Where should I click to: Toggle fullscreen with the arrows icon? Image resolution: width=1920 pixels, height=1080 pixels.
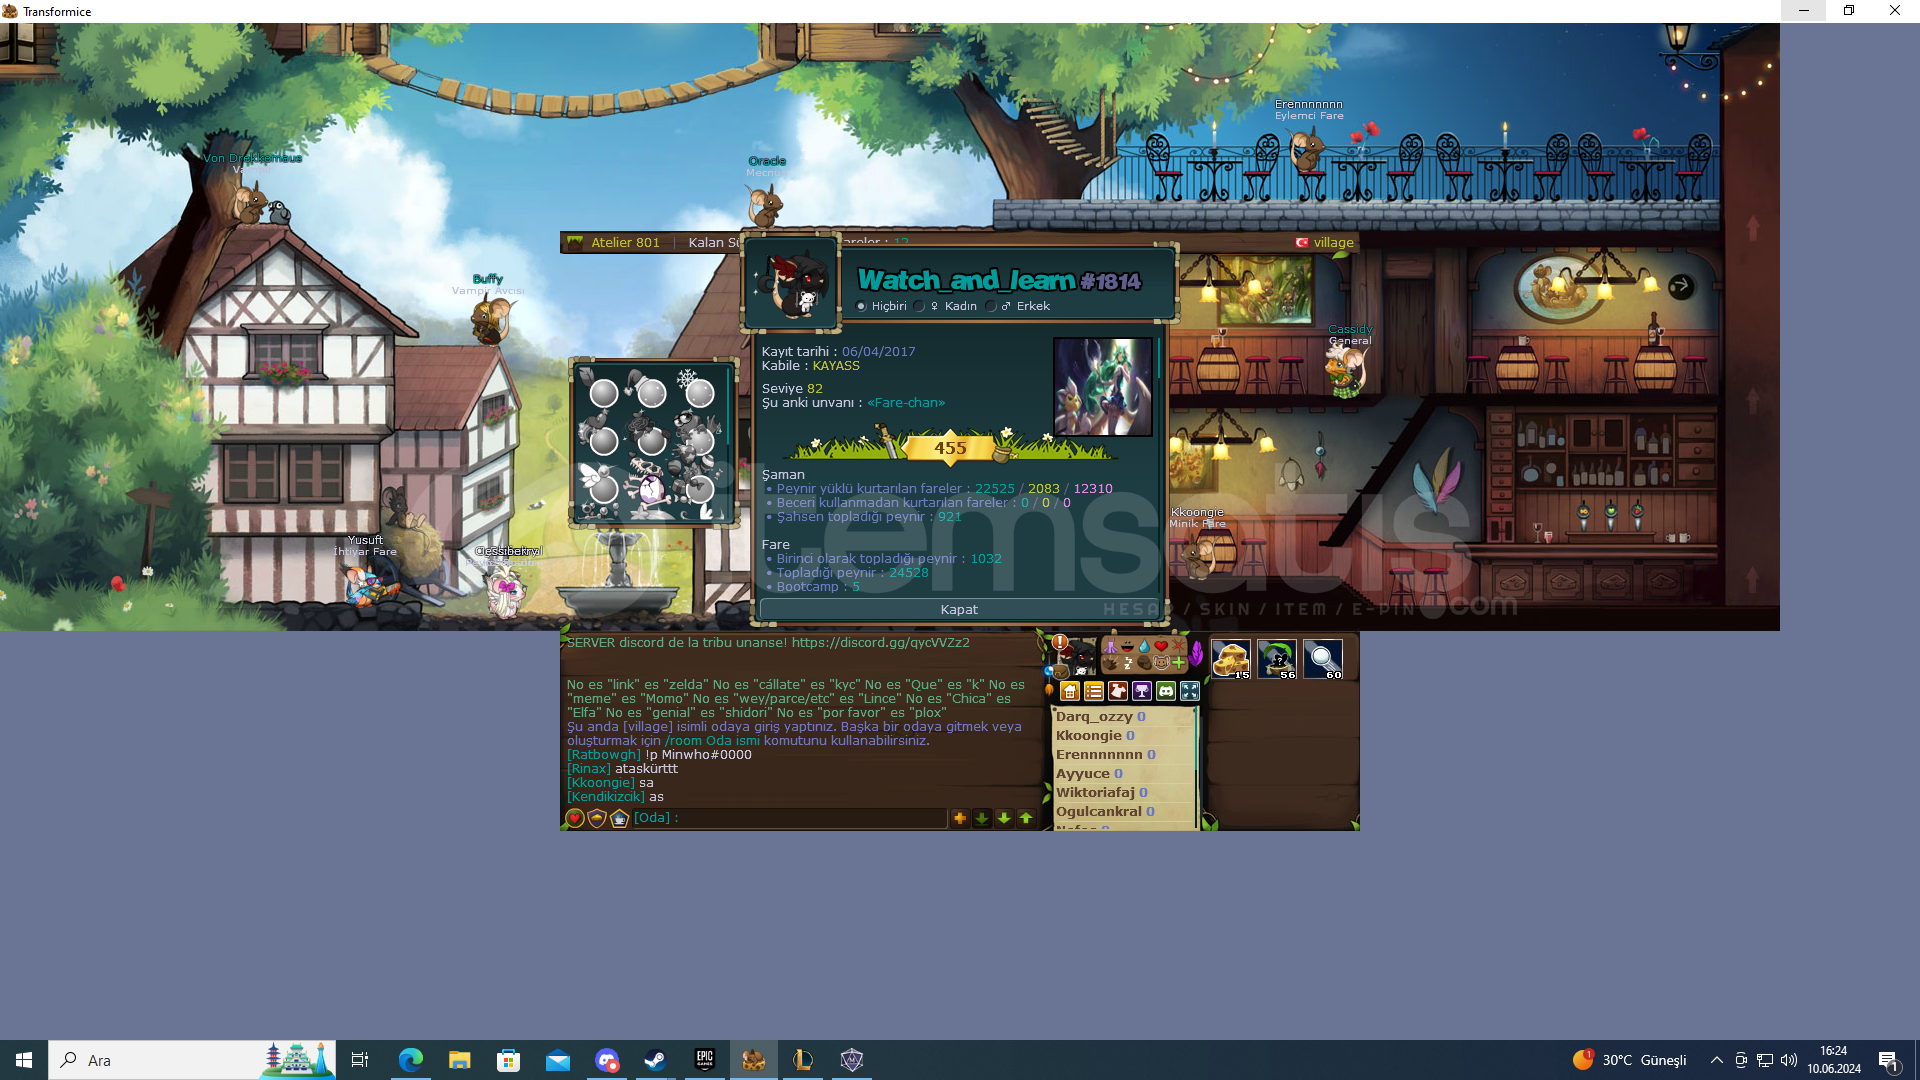(1190, 691)
